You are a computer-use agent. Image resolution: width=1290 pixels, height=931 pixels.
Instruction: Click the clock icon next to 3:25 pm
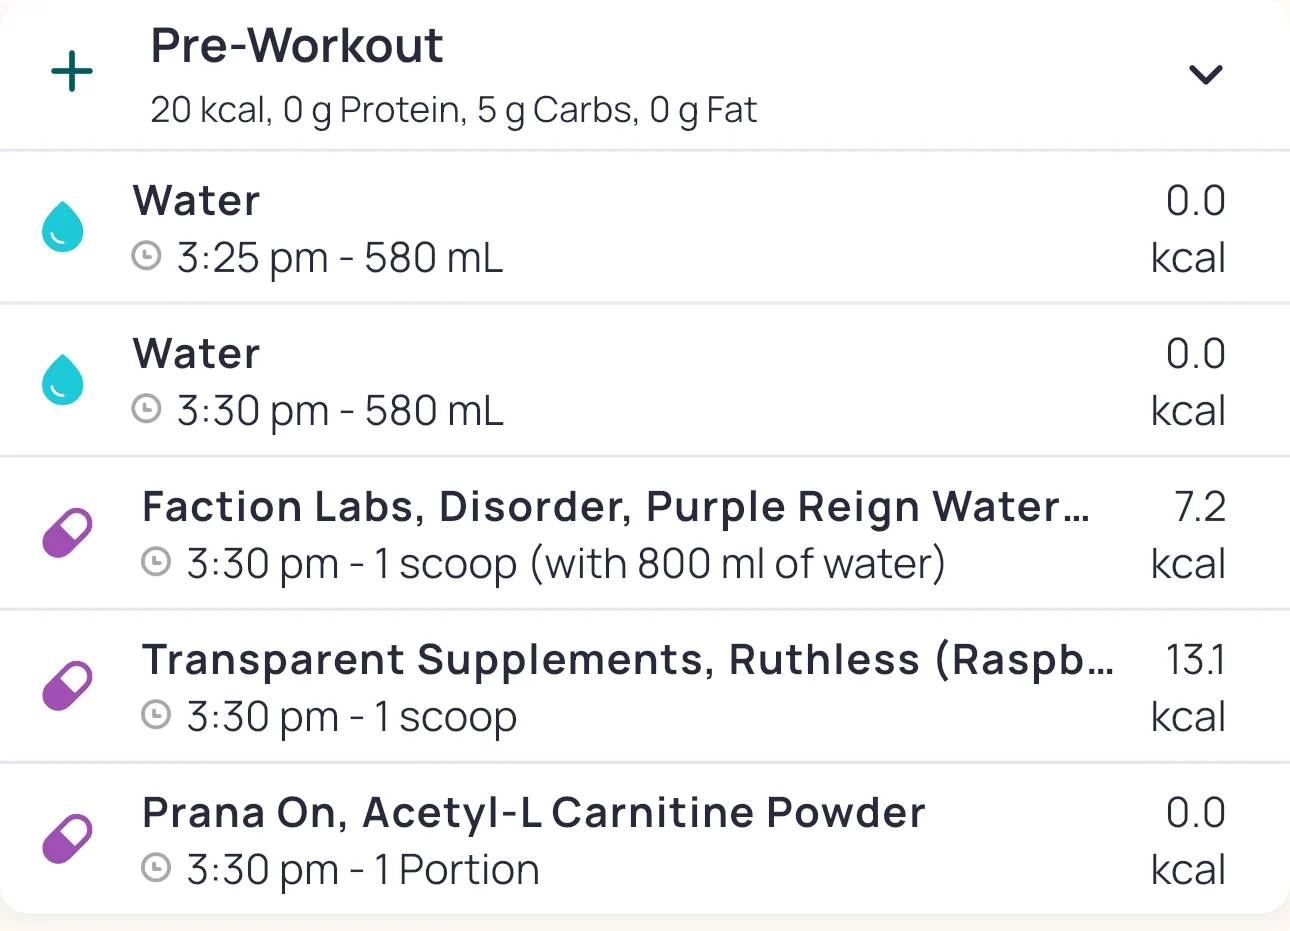(x=147, y=256)
